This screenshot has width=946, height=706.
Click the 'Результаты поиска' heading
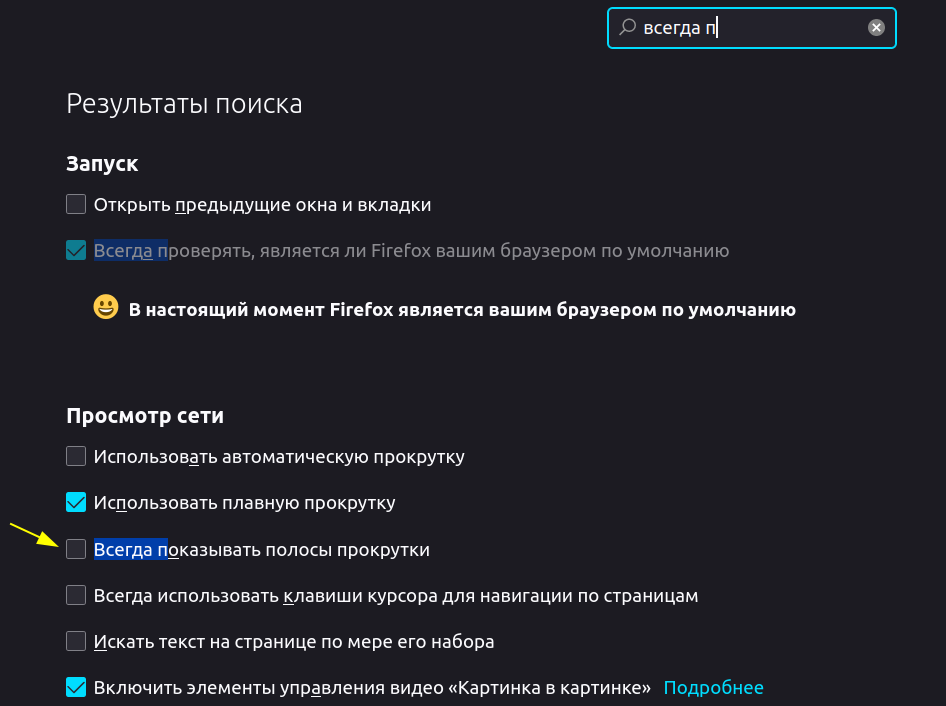tap(184, 103)
